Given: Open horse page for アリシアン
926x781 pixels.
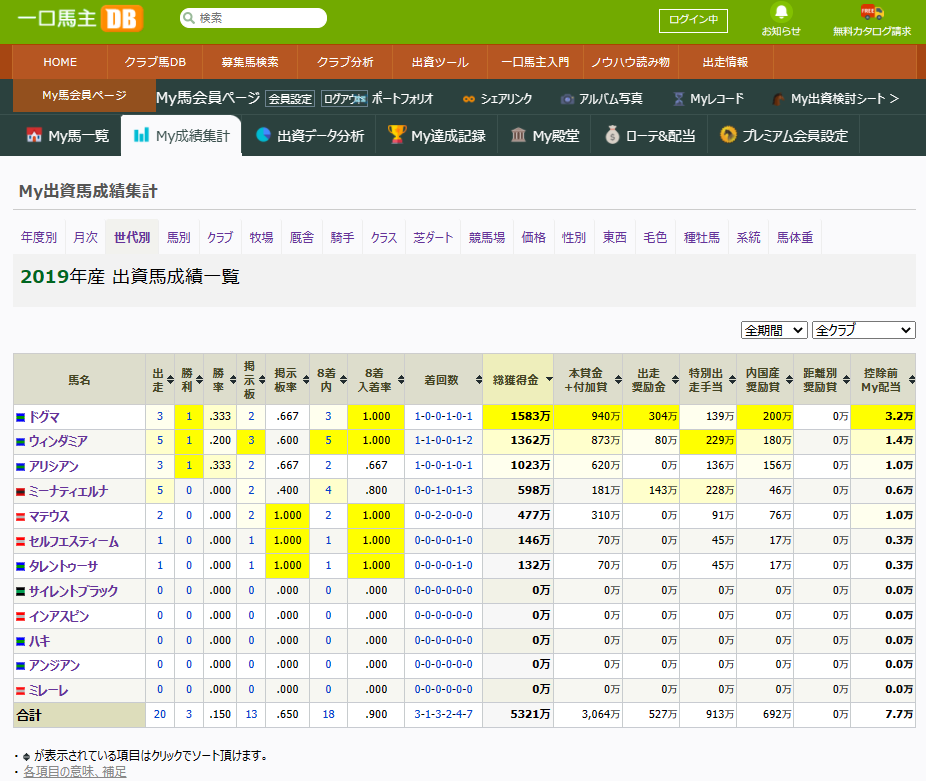Looking at the screenshot, I should [54, 467].
